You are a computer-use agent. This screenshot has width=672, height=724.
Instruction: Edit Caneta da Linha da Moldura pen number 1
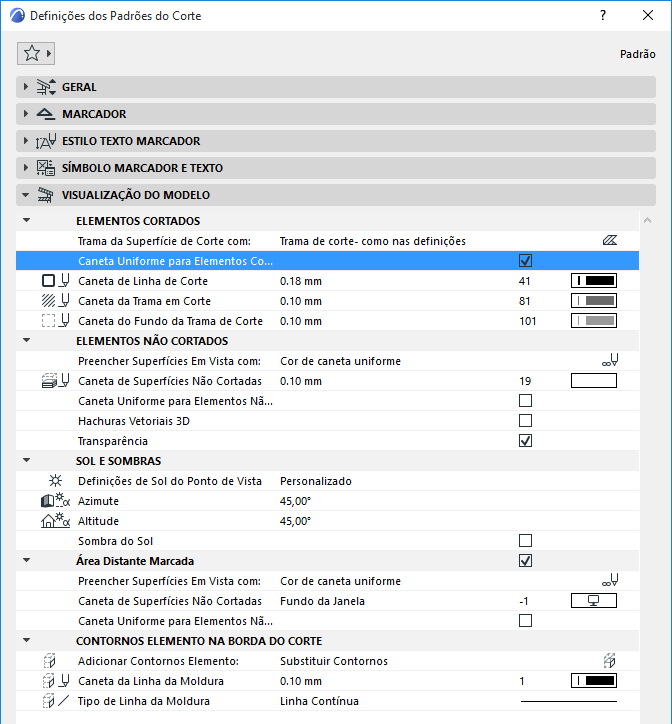[522, 681]
